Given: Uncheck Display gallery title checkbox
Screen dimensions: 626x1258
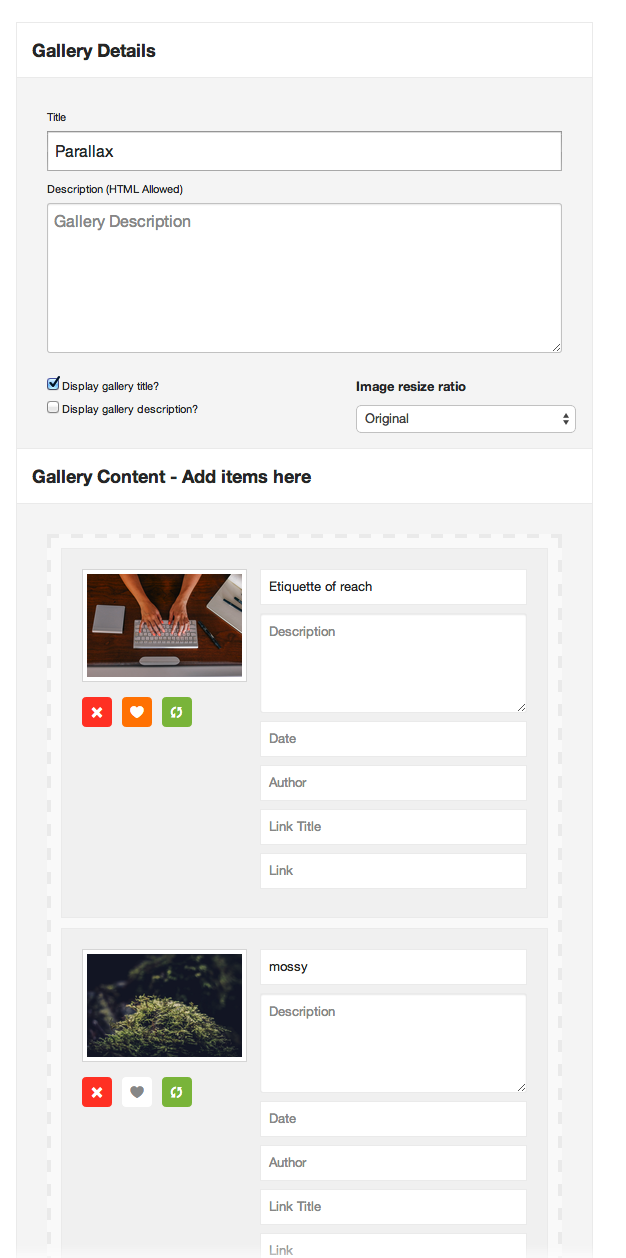Looking at the screenshot, I should tap(53, 384).
